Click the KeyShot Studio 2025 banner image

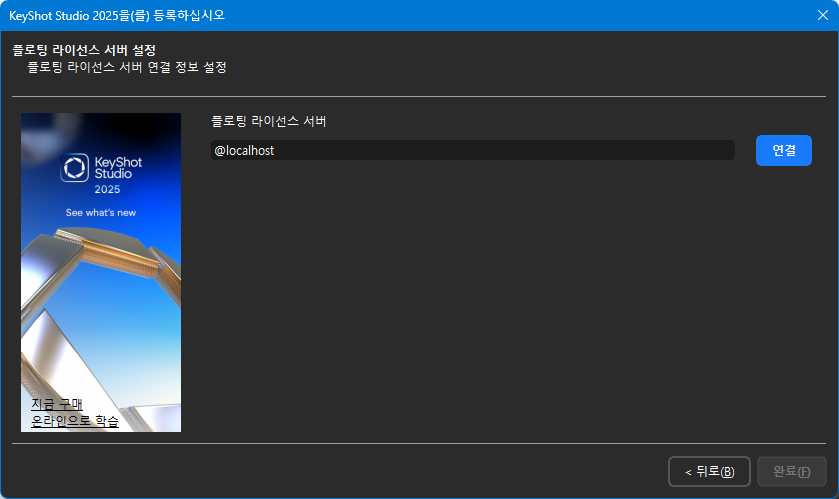(101, 272)
